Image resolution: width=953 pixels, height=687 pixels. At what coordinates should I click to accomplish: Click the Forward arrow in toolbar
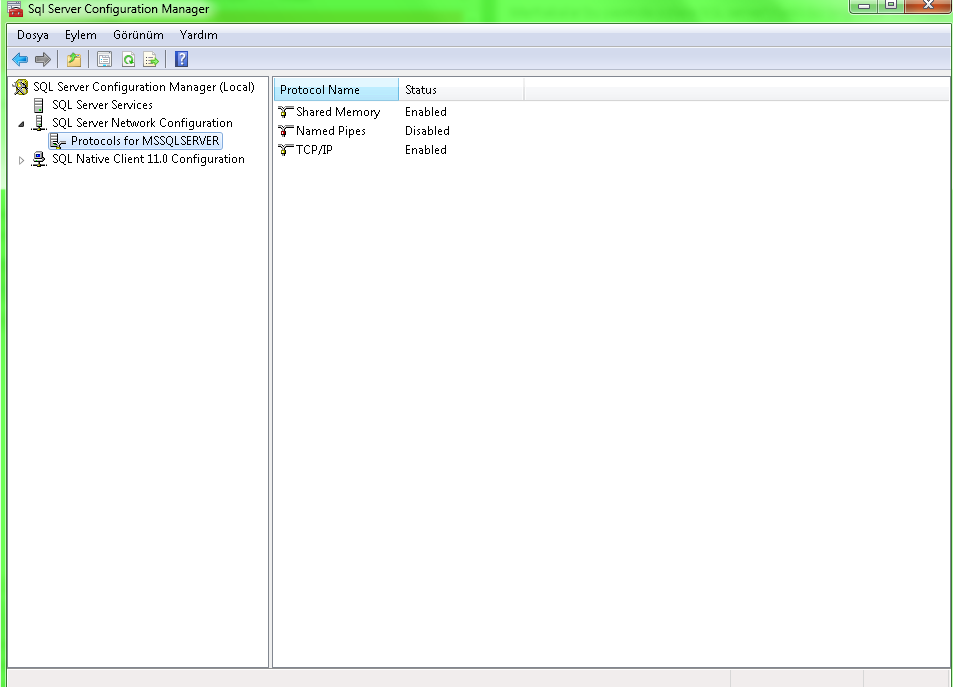point(43,60)
